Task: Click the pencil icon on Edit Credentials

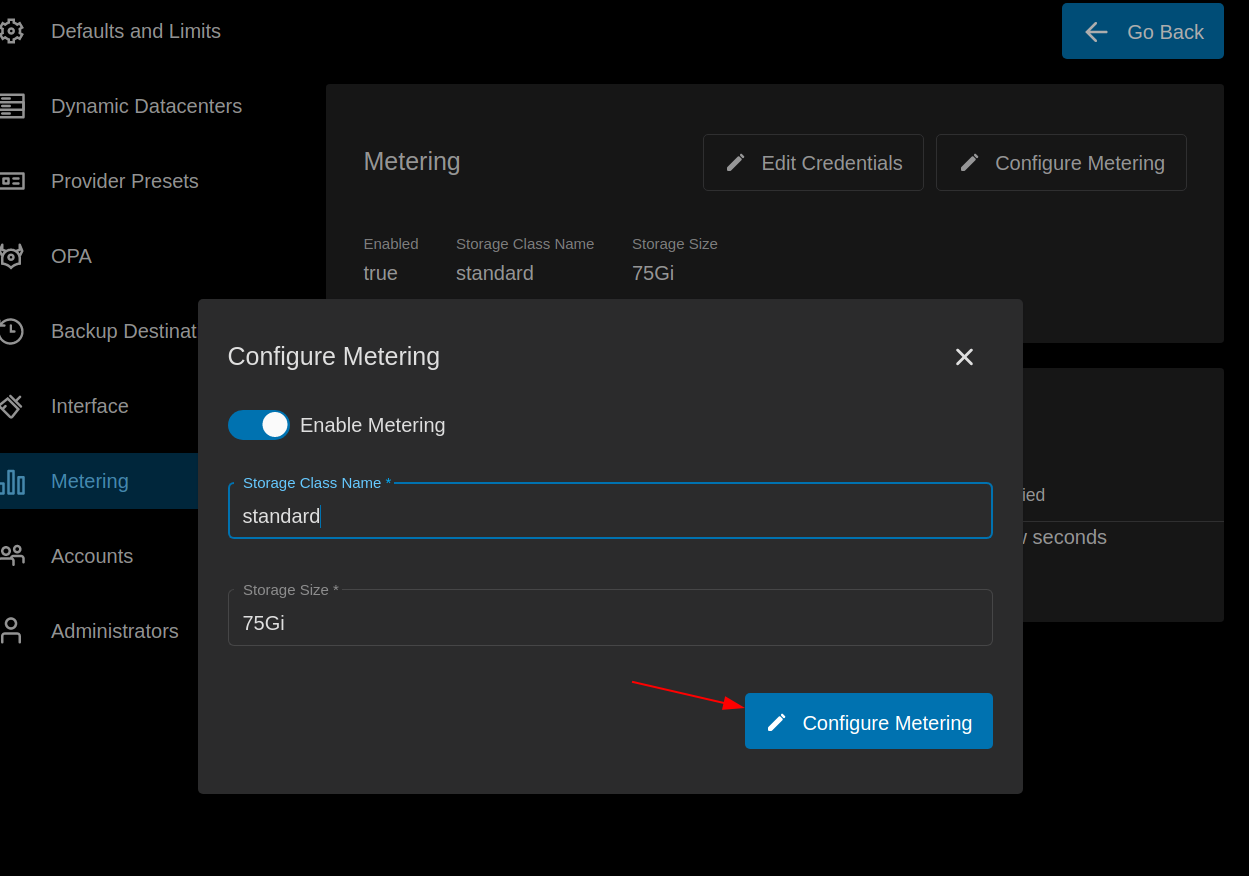Action: pos(737,161)
